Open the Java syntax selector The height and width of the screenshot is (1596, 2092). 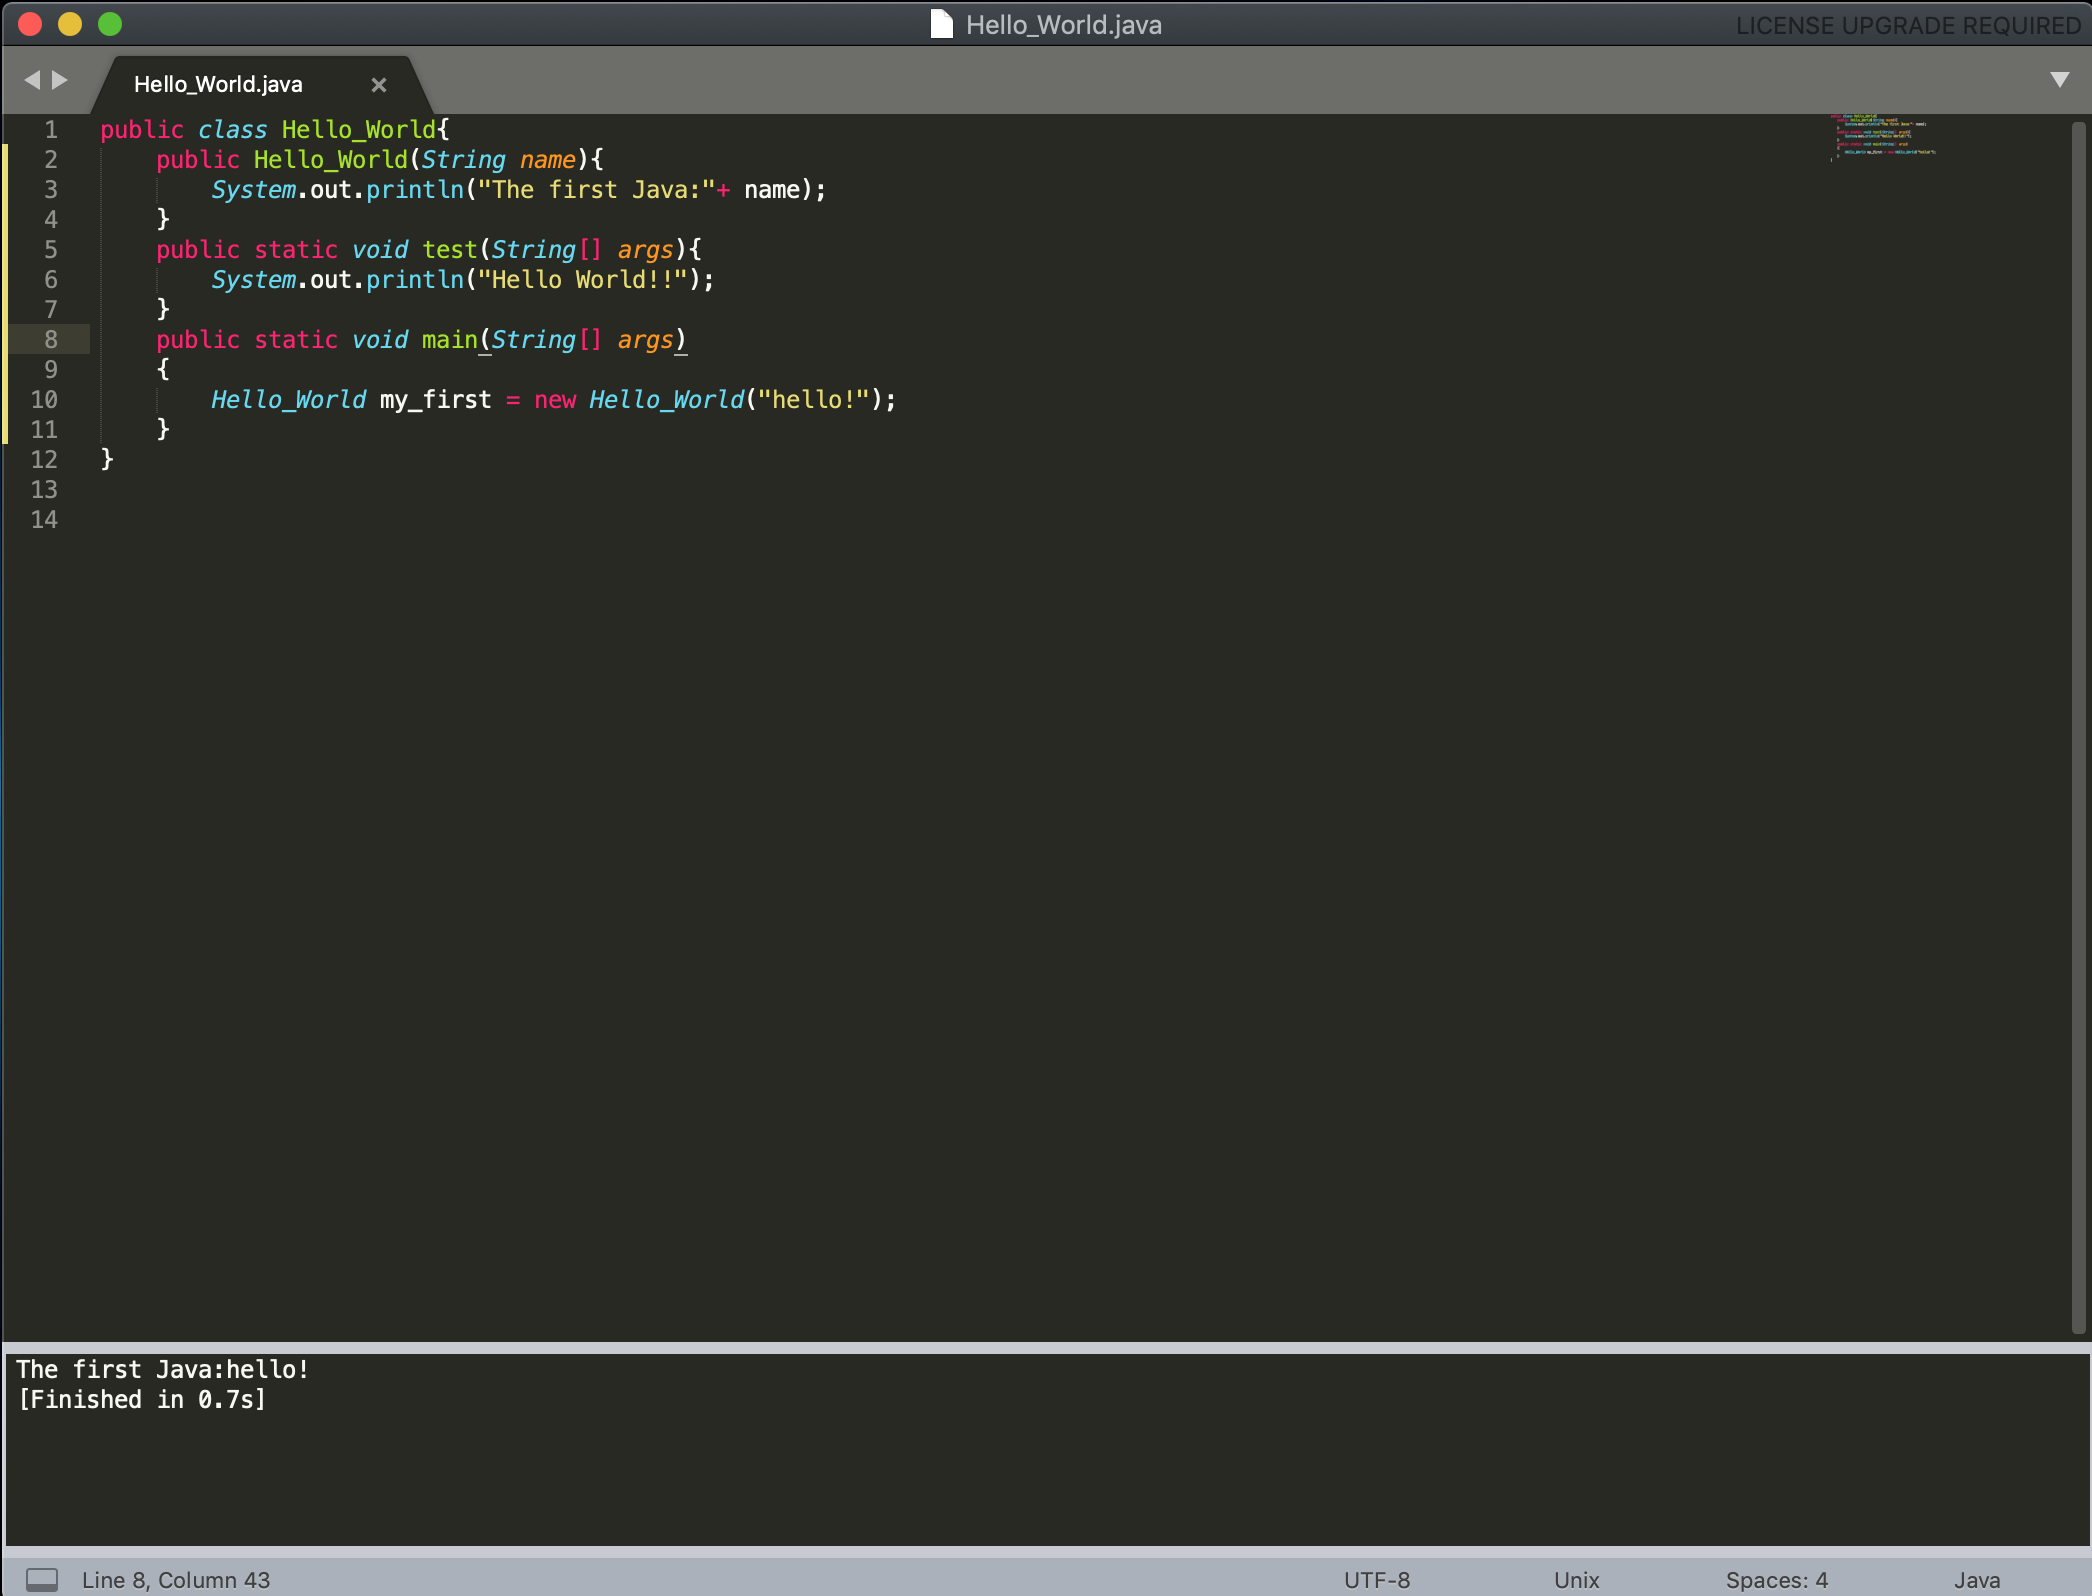click(x=1976, y=1579)
